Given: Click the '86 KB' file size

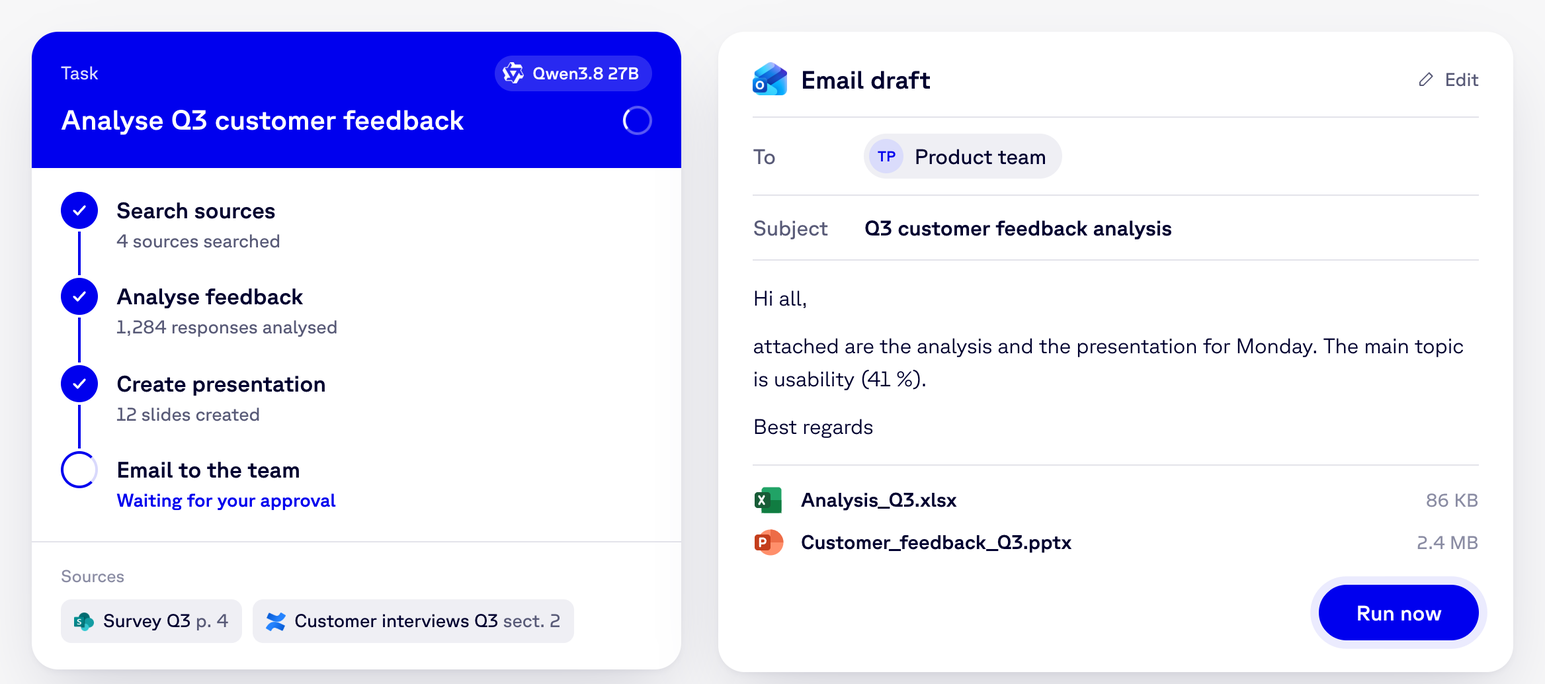Looking at the screenshot, I should point(1452,500).
